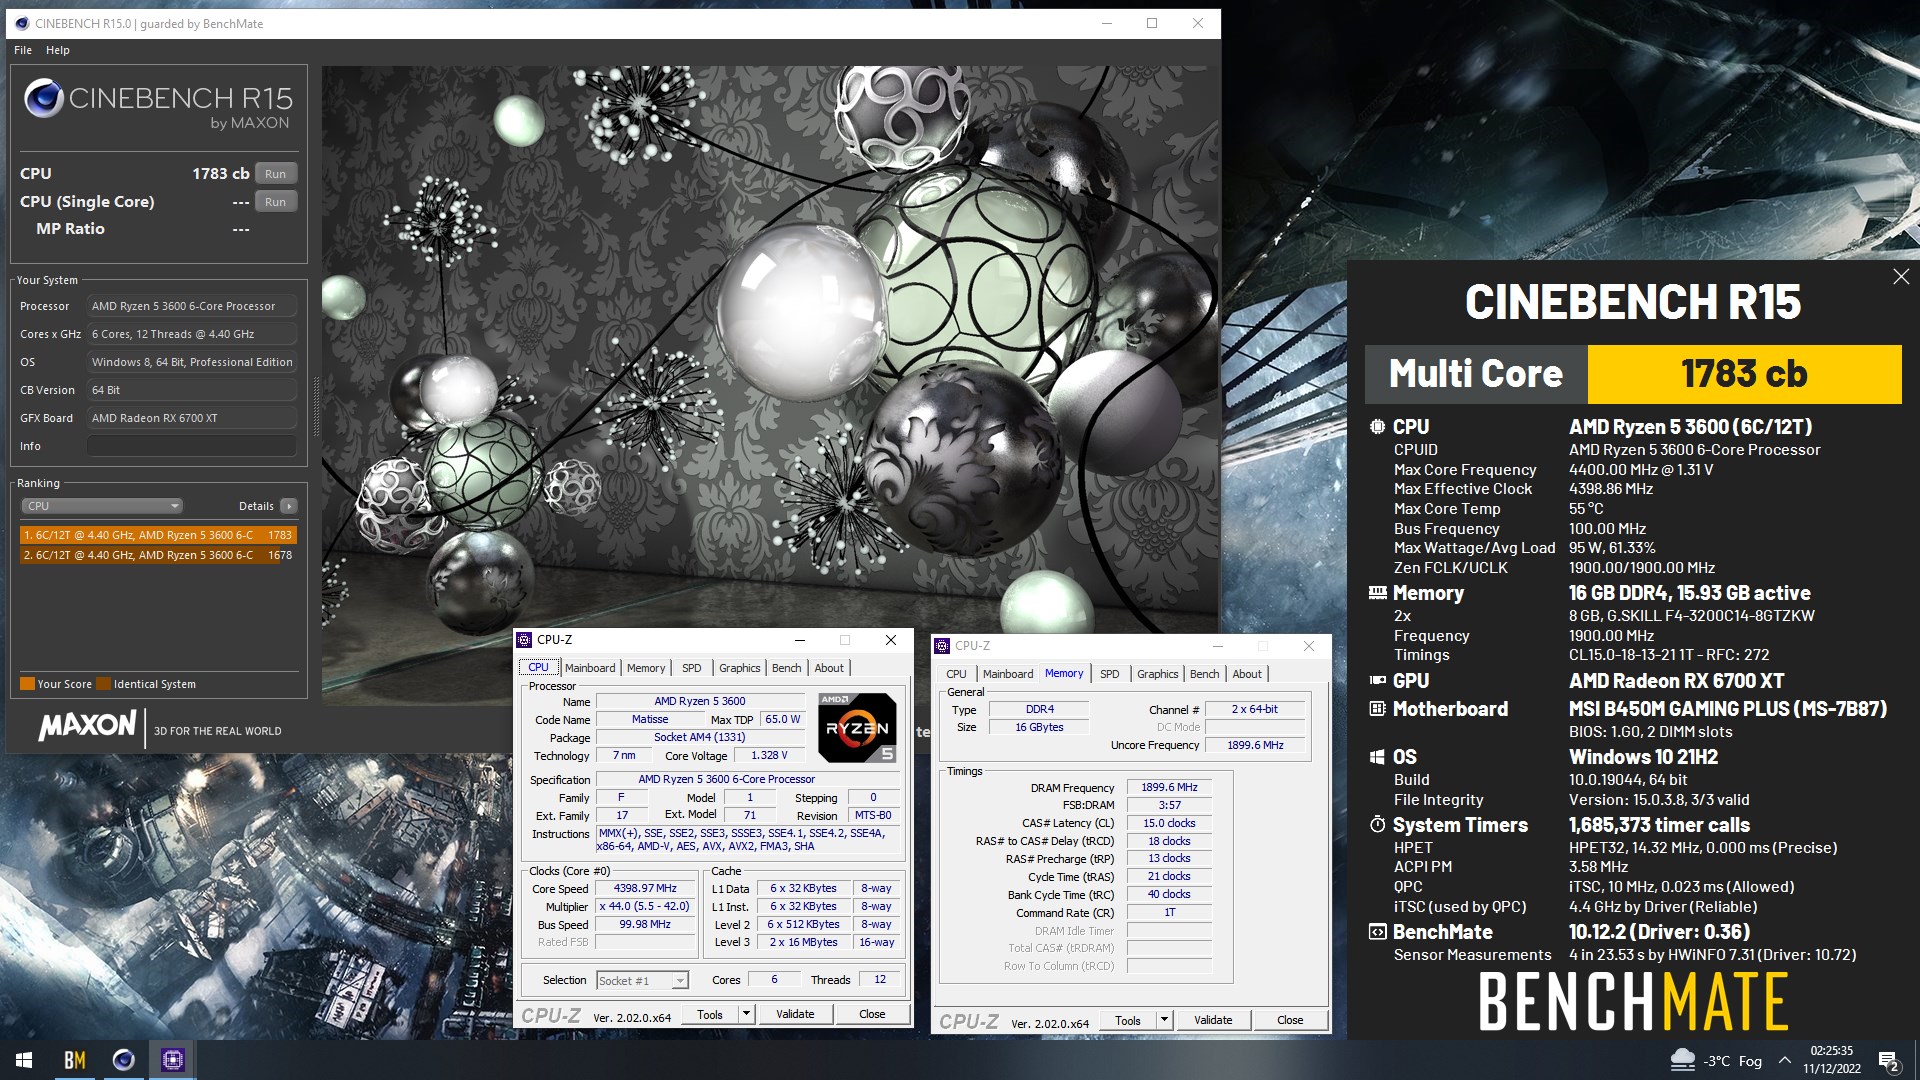The height and width of the screenshot is (1080, 1920).
Task: Open About tab in CPU-Z CPU window
Action: [x=829, y=668]
